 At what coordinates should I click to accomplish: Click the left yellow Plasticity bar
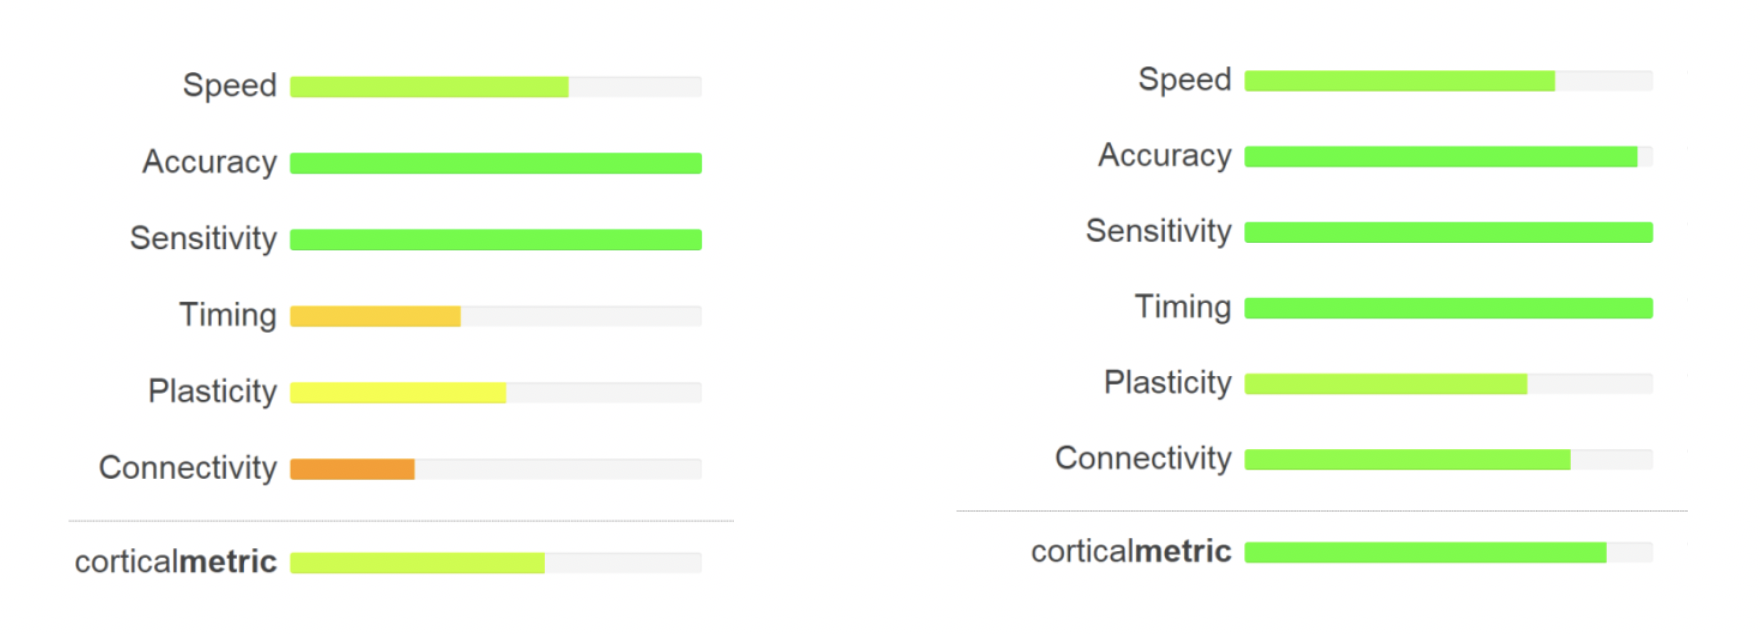tap(398, 393)
